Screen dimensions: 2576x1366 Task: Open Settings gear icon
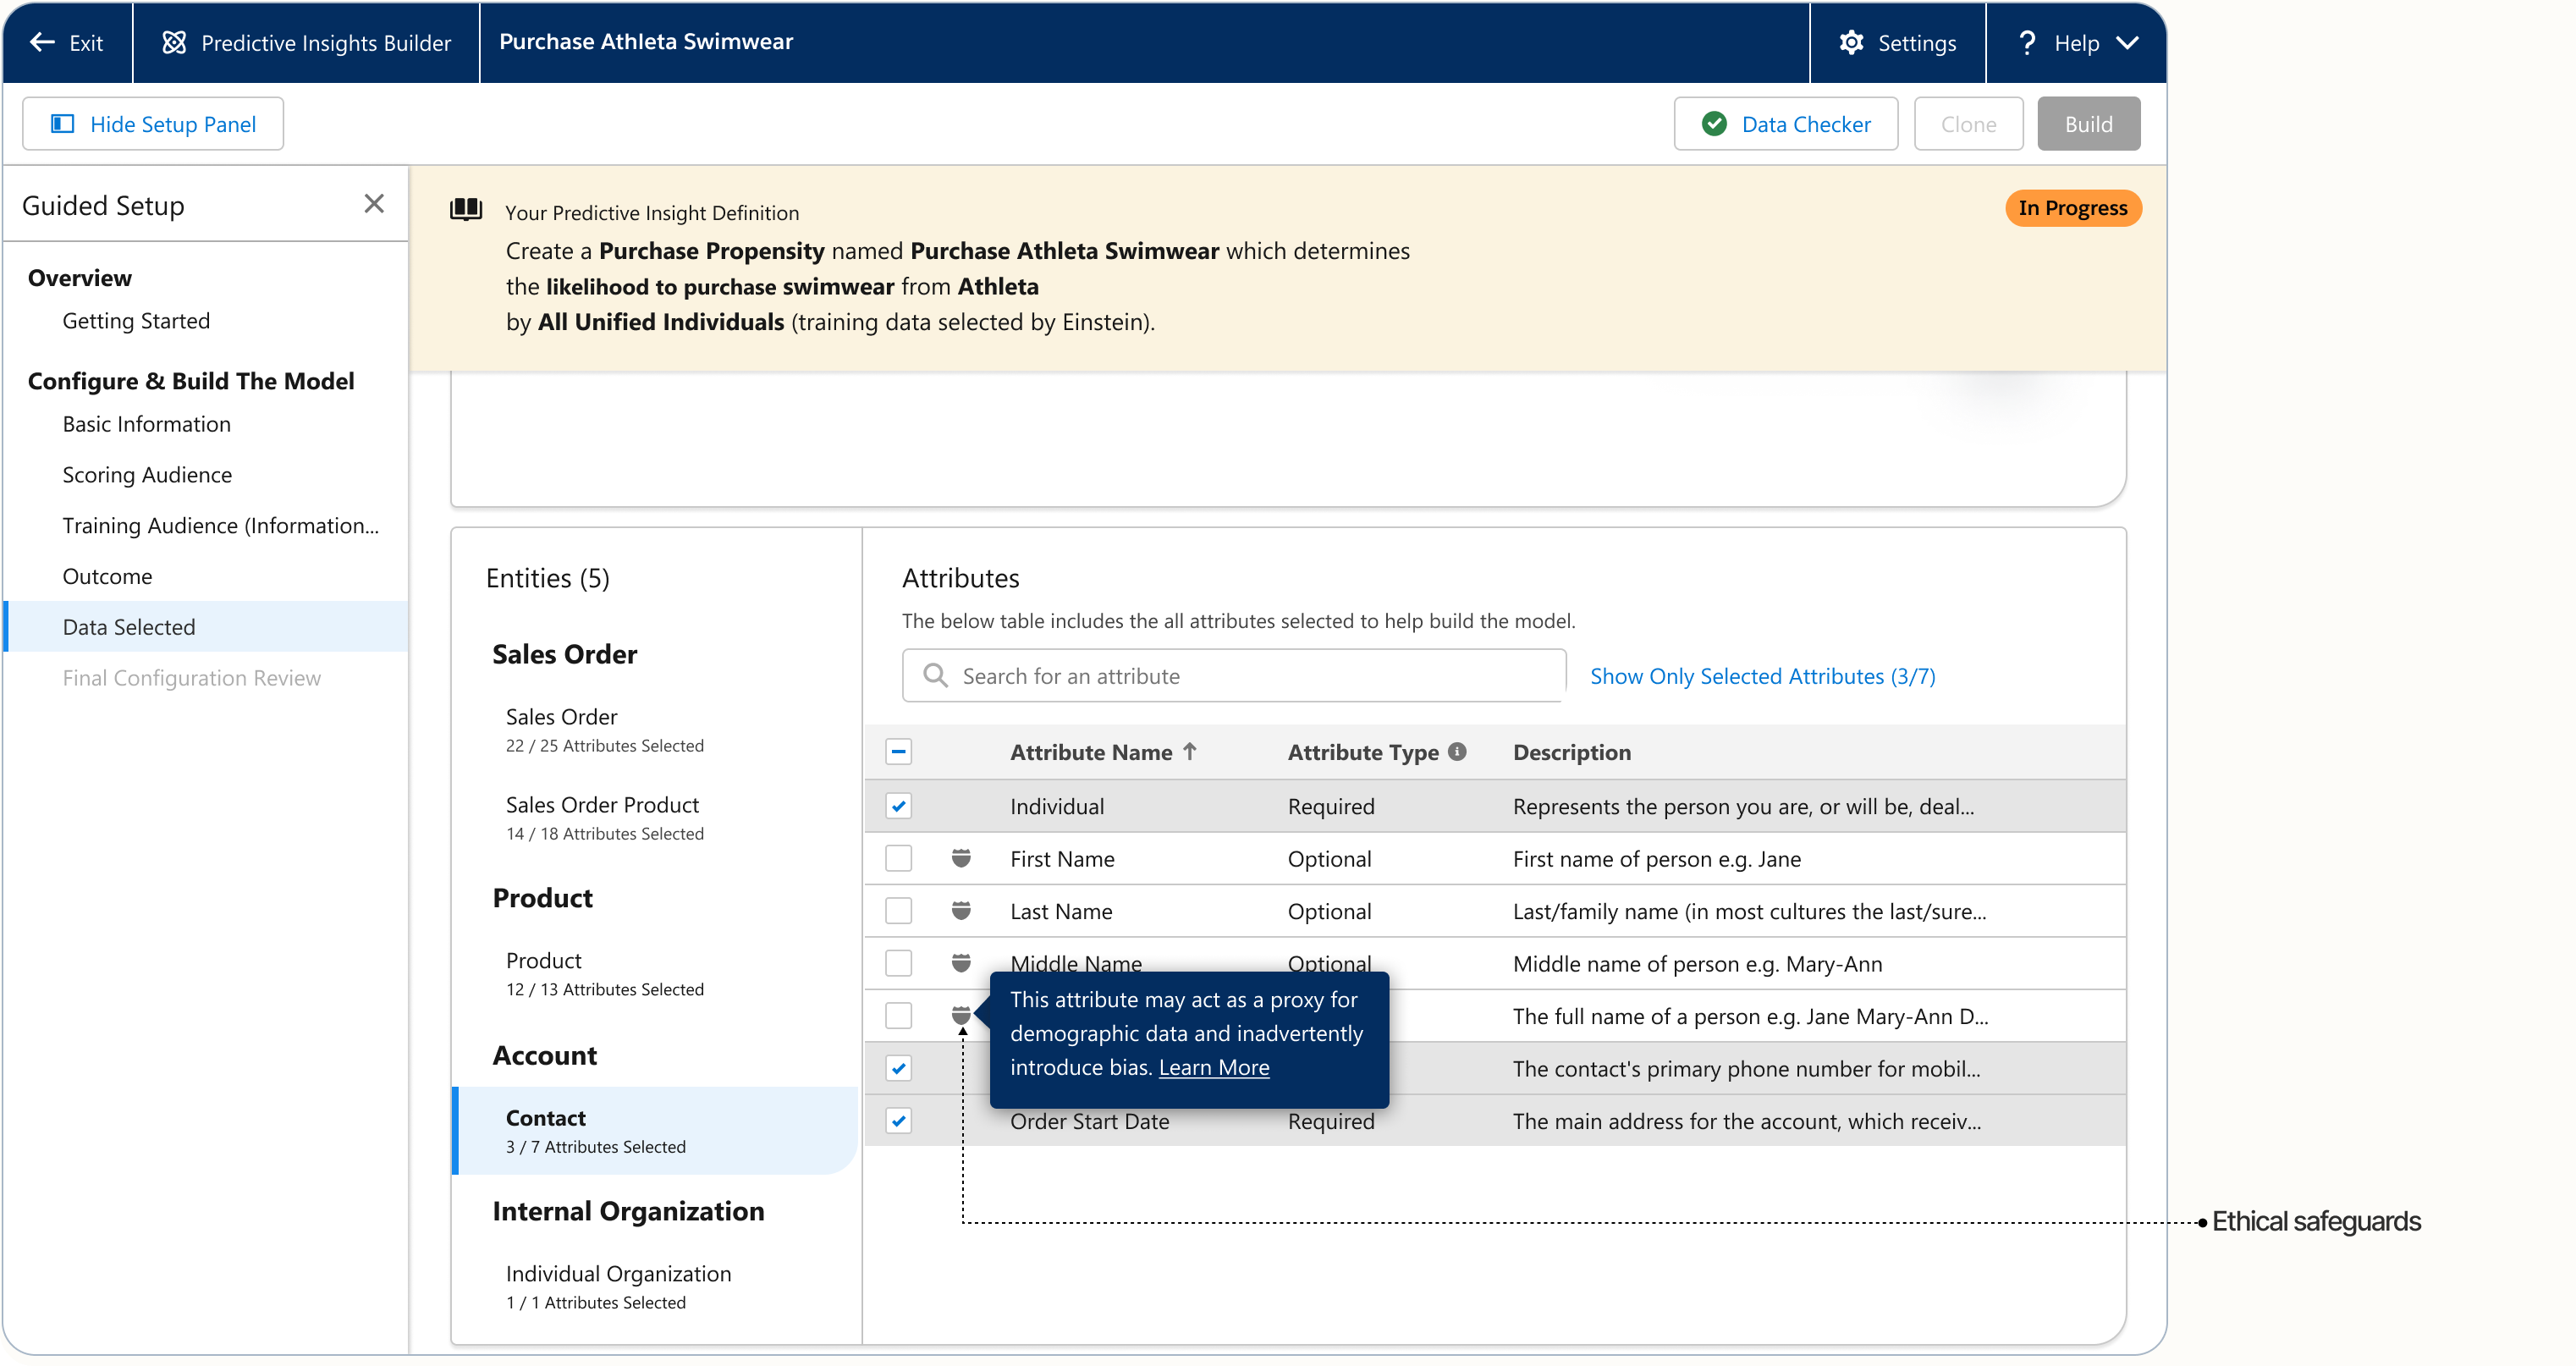click(x=1851, y=42)
